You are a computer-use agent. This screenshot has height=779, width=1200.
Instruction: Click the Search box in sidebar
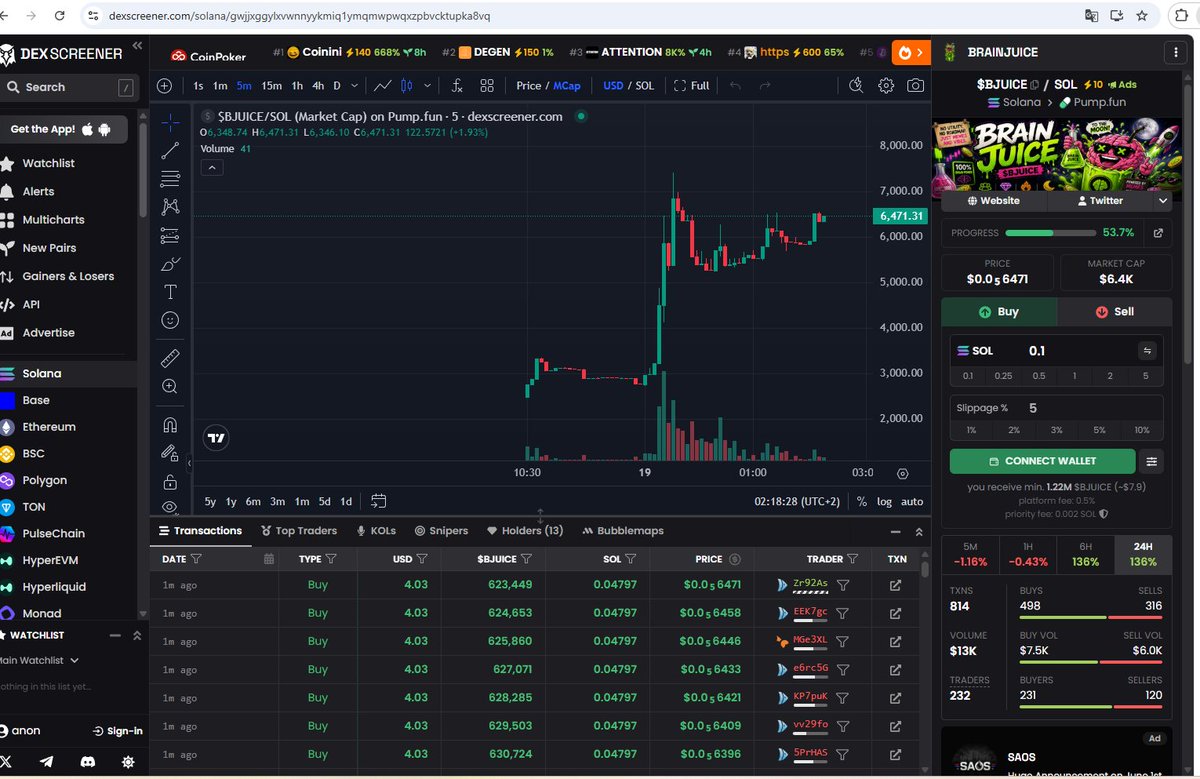[x=69, y=87]
